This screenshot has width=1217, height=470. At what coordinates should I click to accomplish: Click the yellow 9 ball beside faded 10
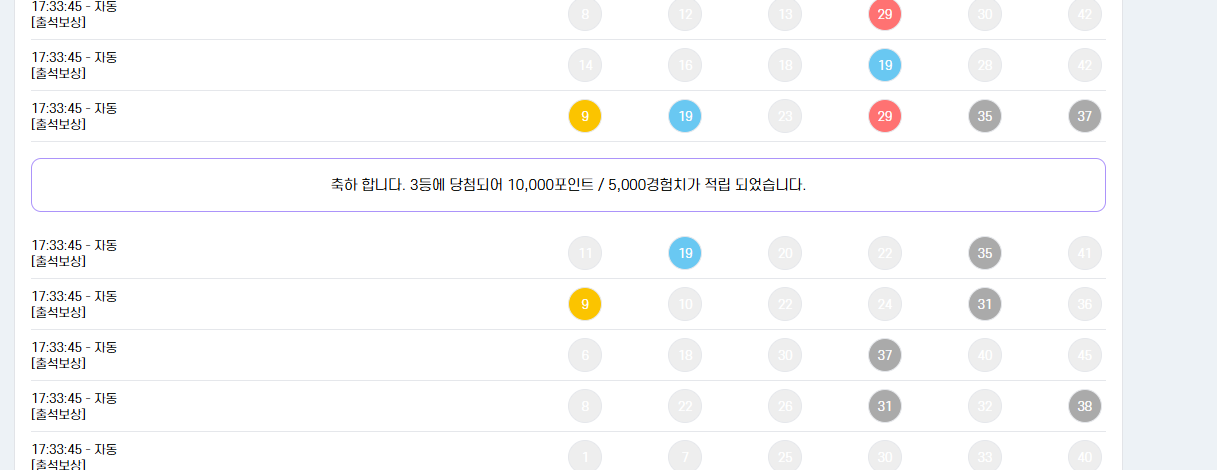point(585,304)
